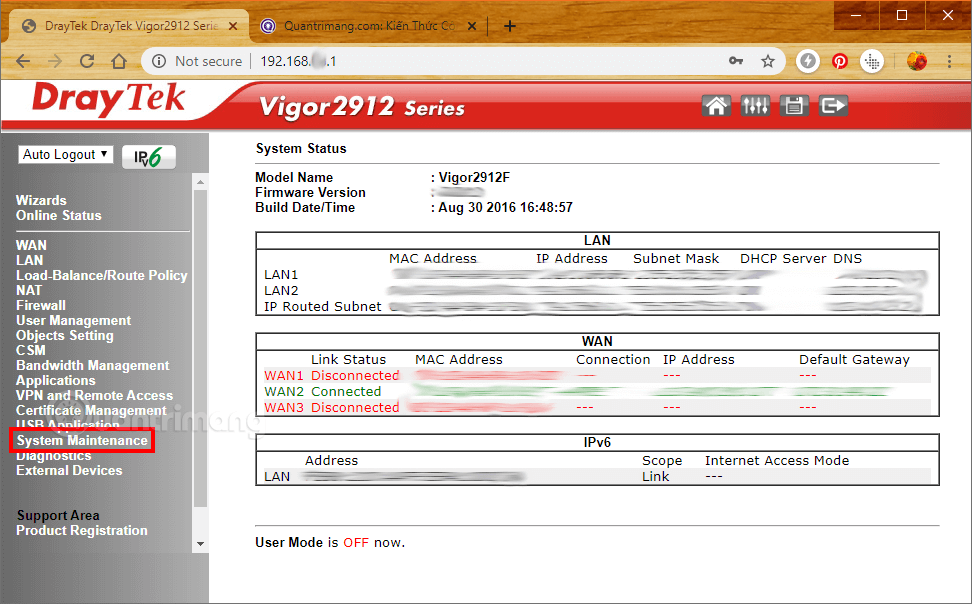972x604 pixels.
Task: Click the lightning bolt extension icon
Action: point(808,61)
